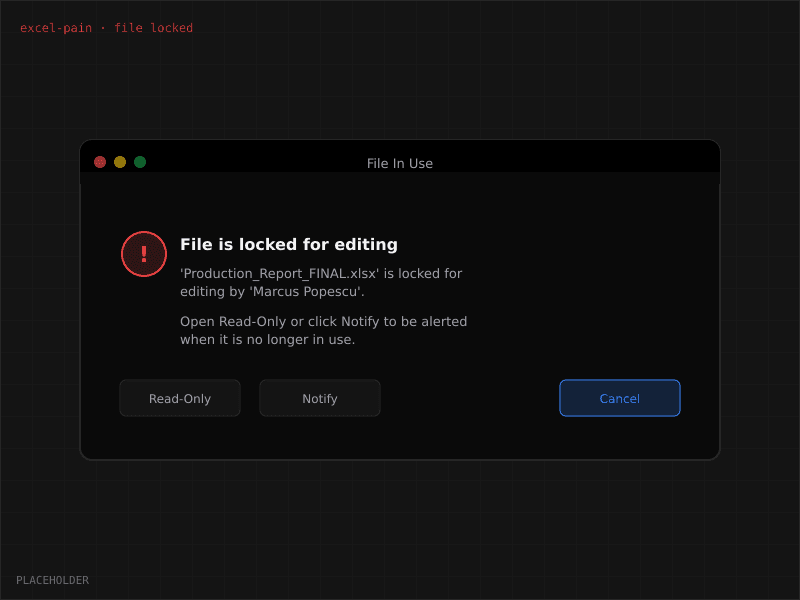
Task: Click the heading File is locked for editing
Action: 288,244
